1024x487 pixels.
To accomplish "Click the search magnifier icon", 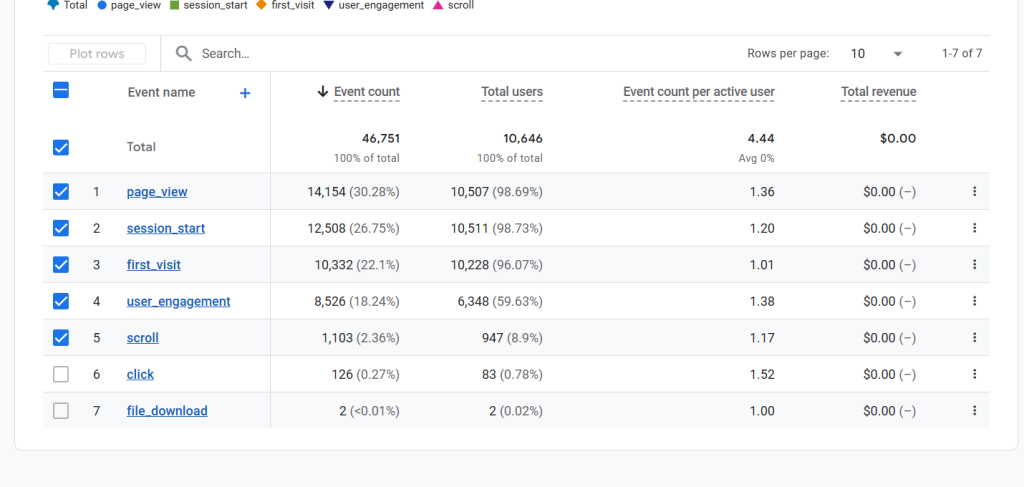I will (183, 54).
